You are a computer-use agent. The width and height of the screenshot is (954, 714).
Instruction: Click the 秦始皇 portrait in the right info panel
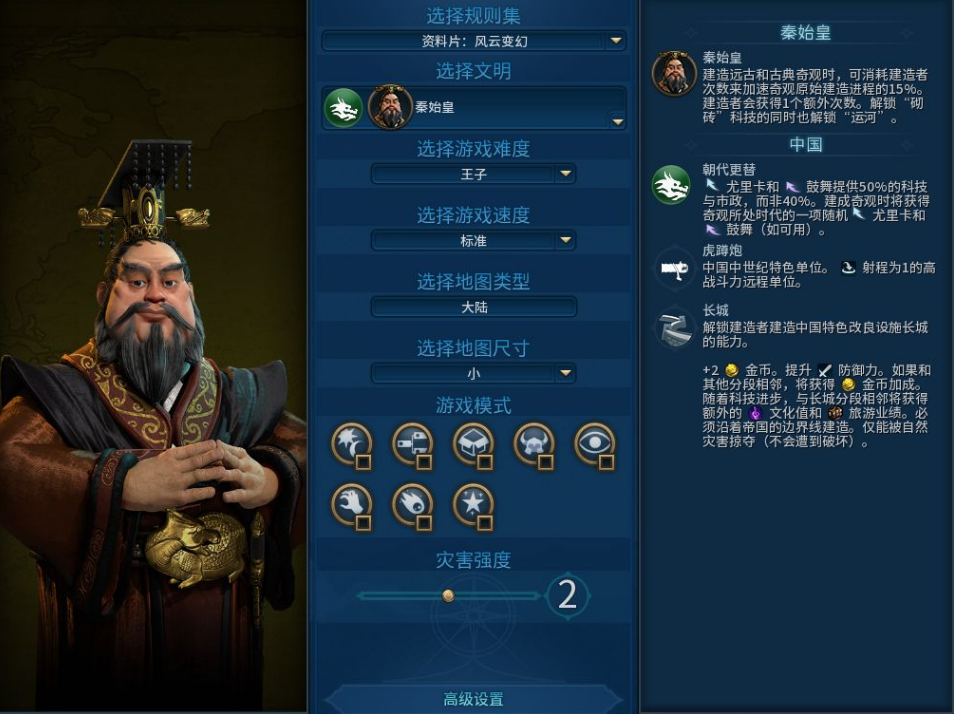coord(674,74)
